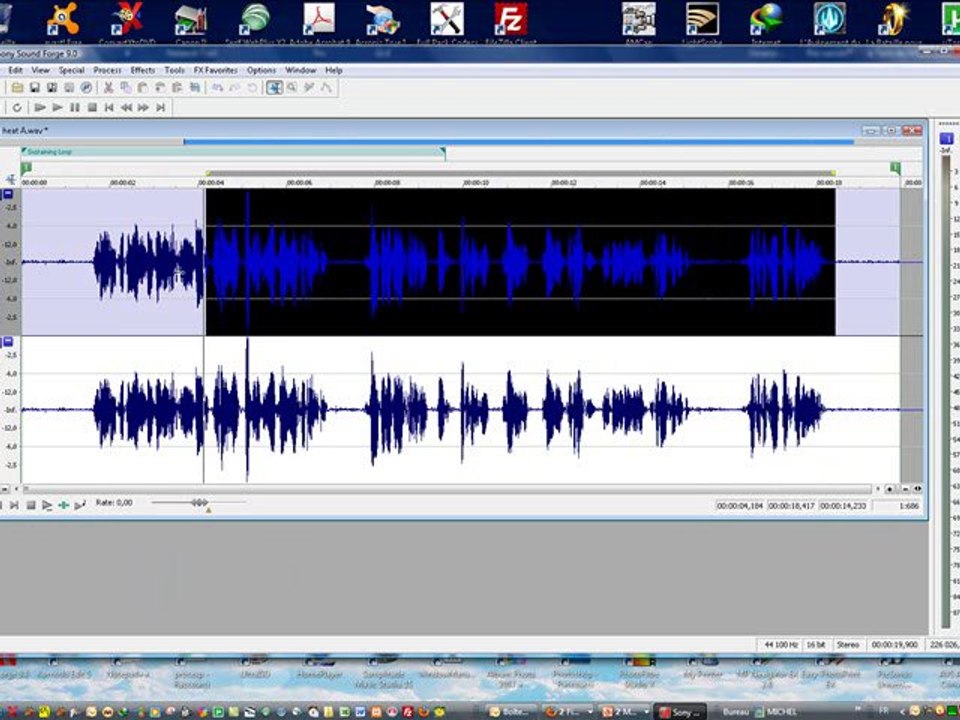960x720 pixels.
Task: Click selection start field 00:00:04,184
Action: (x=740, y=506)
